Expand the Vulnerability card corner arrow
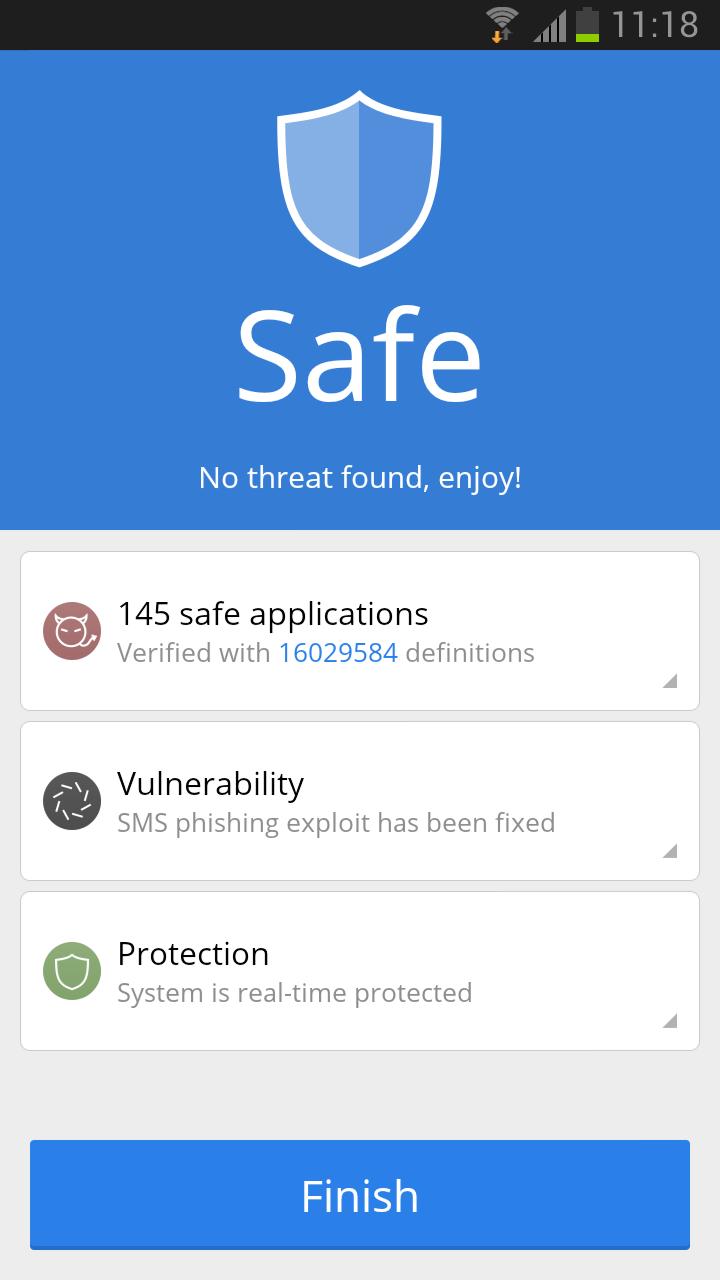The image size is (720, 1280). pyautogui.click(x=670, y=851)
